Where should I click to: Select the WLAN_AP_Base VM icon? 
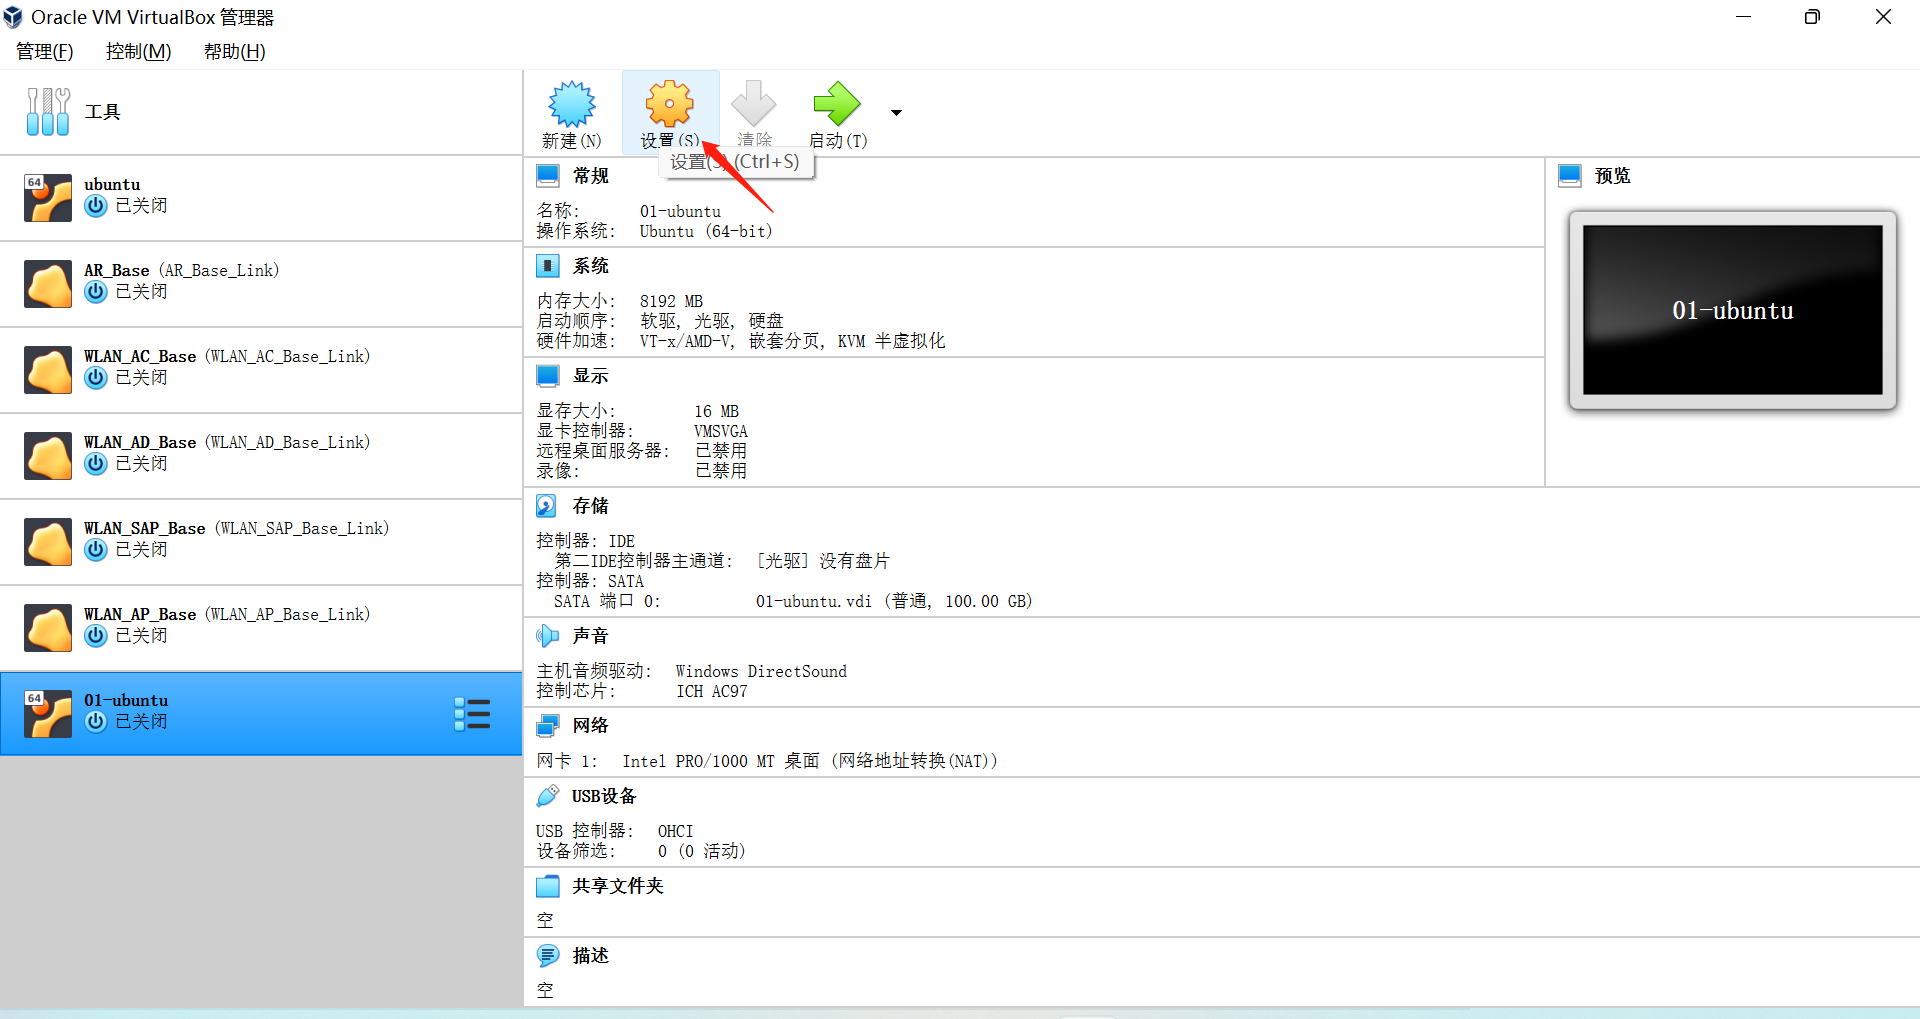[x=48, y=627]
